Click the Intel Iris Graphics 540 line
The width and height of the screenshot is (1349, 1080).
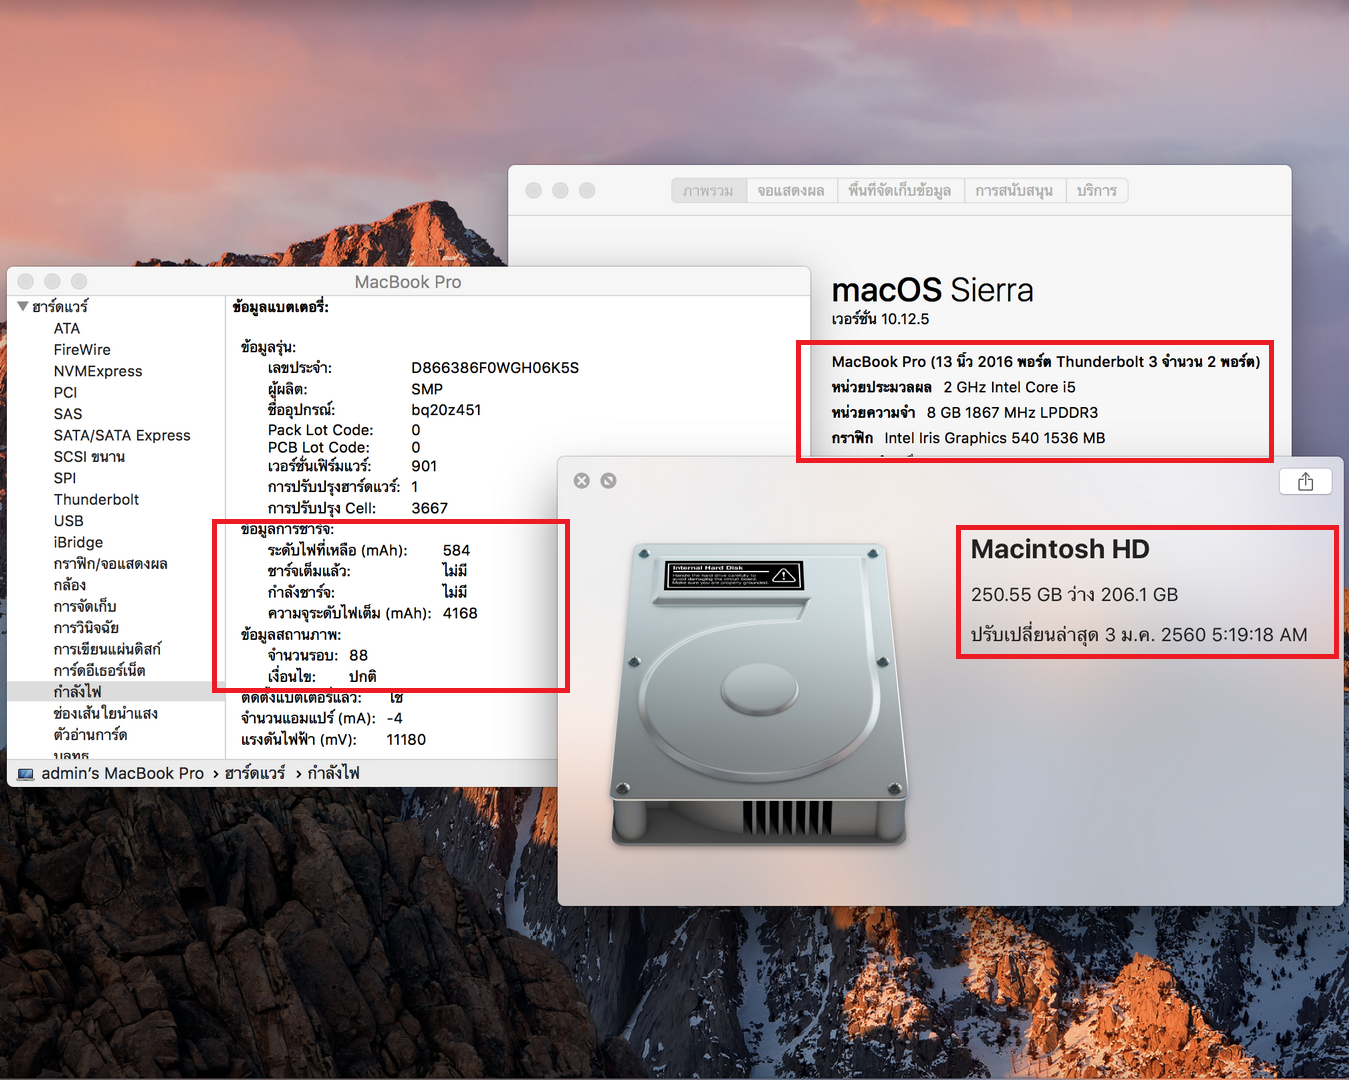pos(968,438)
